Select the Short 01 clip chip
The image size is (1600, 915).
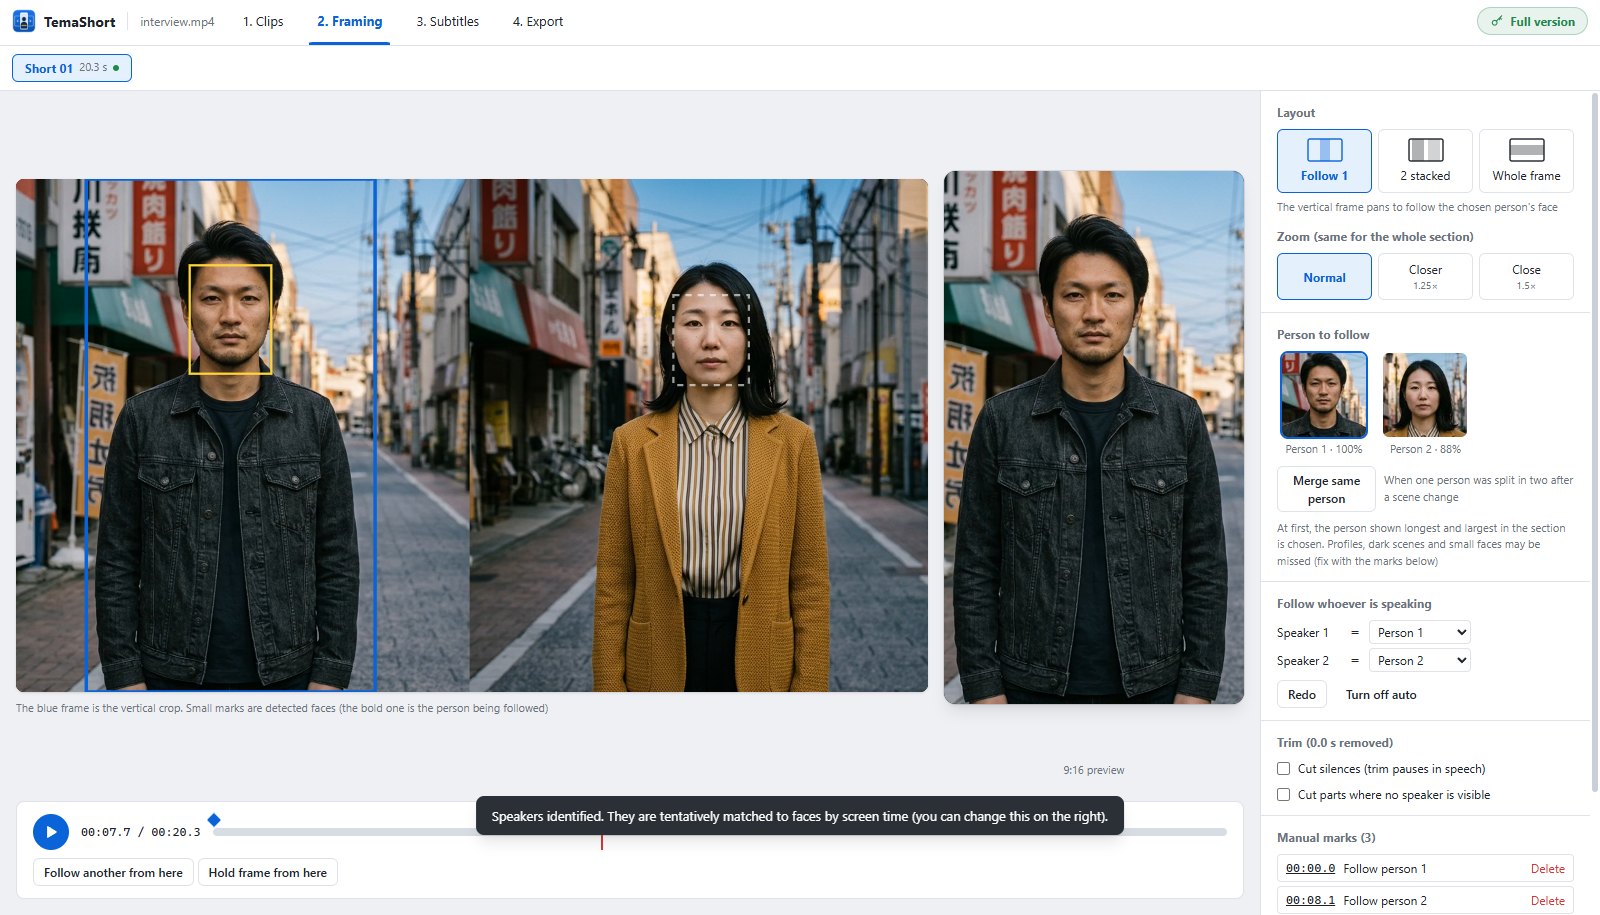pos(72,68)
